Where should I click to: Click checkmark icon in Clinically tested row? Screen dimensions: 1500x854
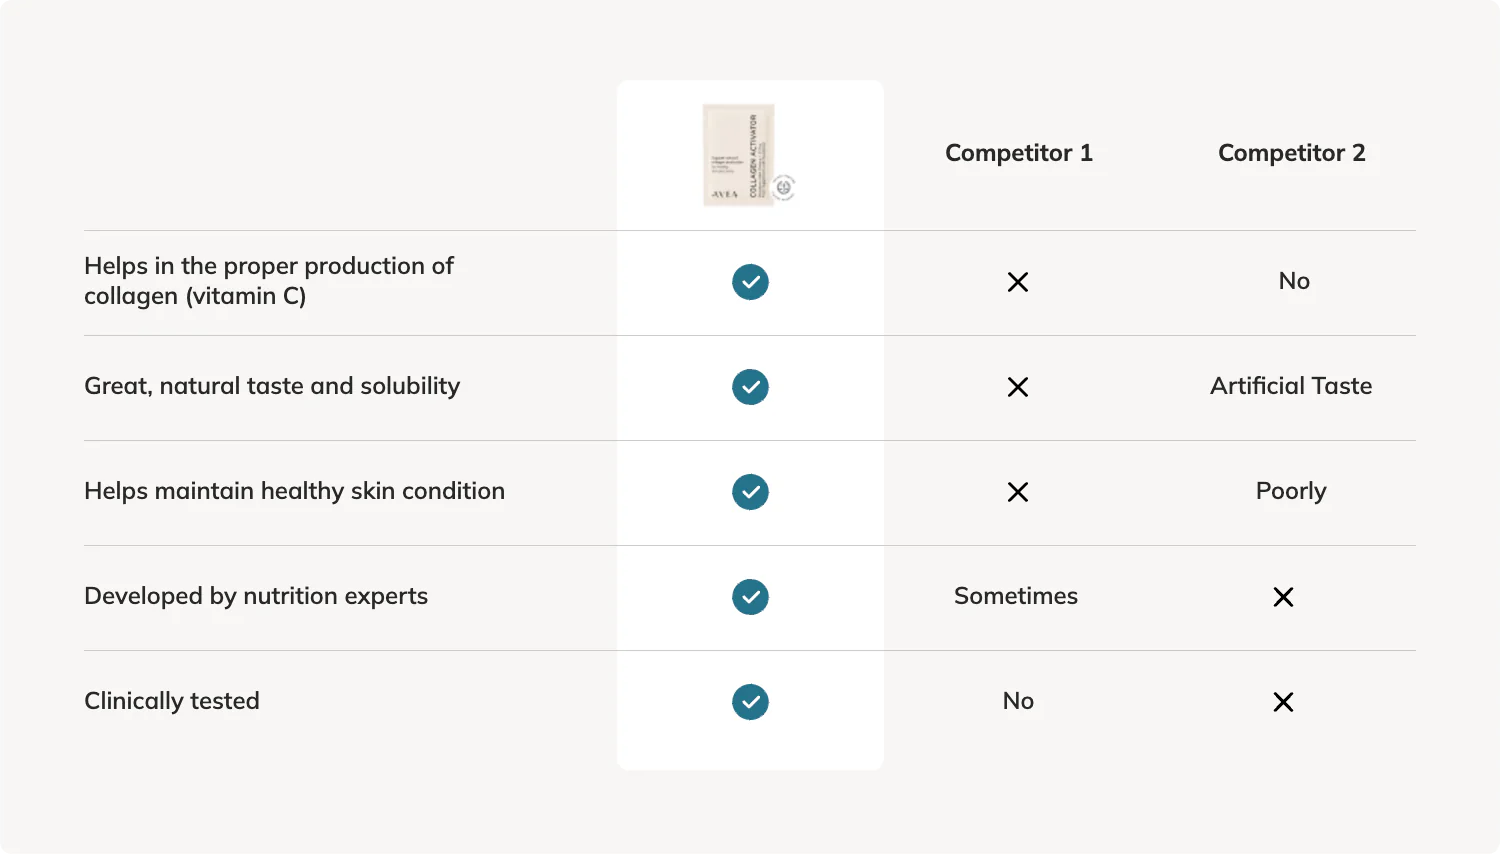pyautogui.click(x=750, y=702)
